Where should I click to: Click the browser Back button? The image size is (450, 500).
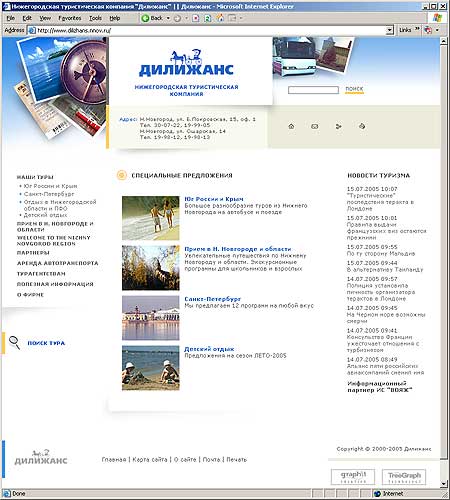(152, 18)
